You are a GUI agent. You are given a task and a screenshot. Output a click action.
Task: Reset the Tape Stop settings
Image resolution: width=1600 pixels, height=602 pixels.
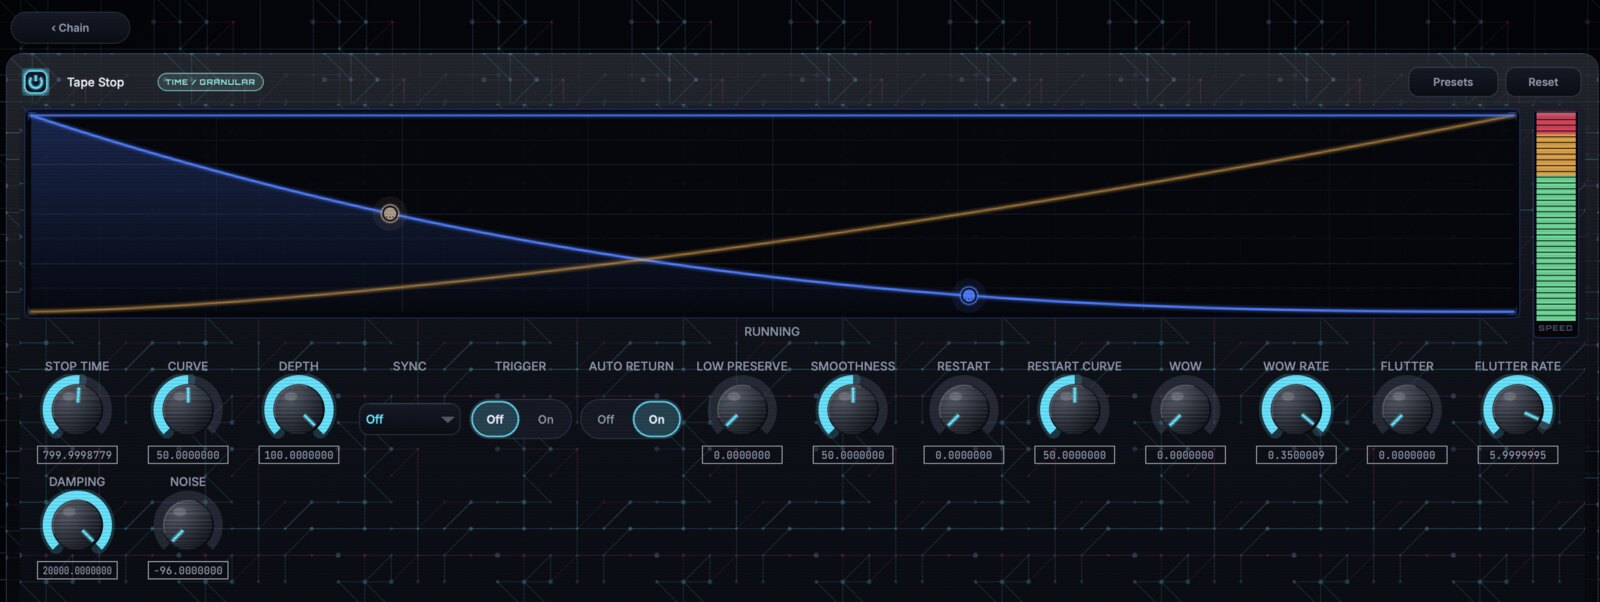coord(1542,82)
